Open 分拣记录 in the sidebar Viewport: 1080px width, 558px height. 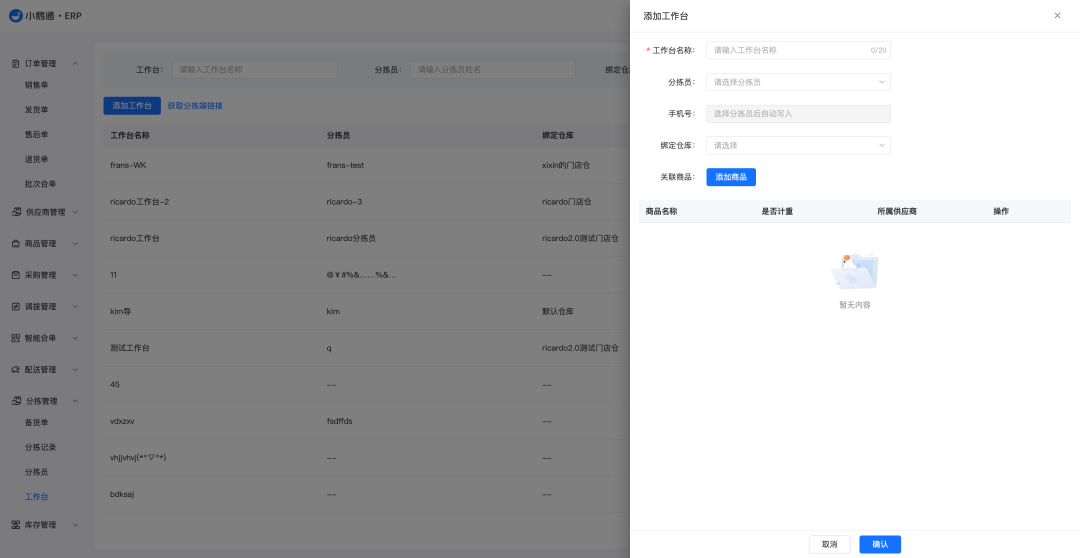coord(41,448)
